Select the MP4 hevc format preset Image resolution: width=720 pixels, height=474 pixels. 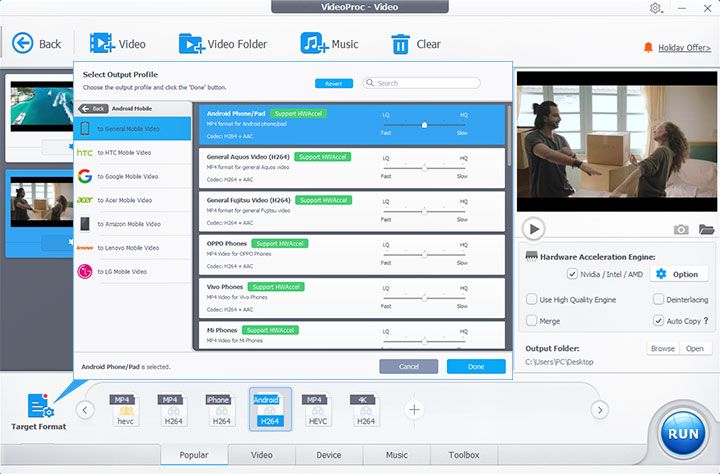(125, 410)
